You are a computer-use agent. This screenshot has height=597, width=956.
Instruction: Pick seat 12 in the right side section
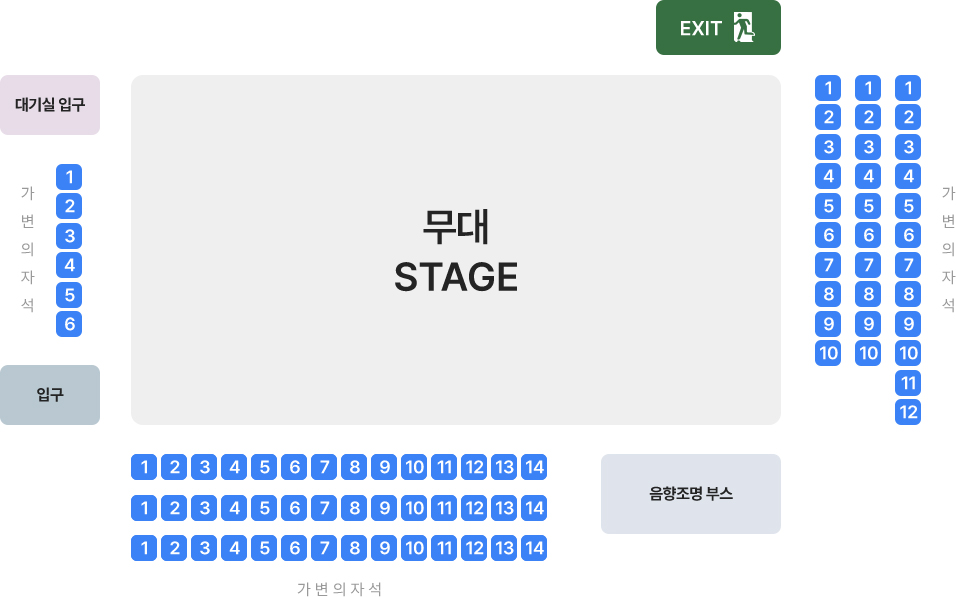(x=908, y=412)
